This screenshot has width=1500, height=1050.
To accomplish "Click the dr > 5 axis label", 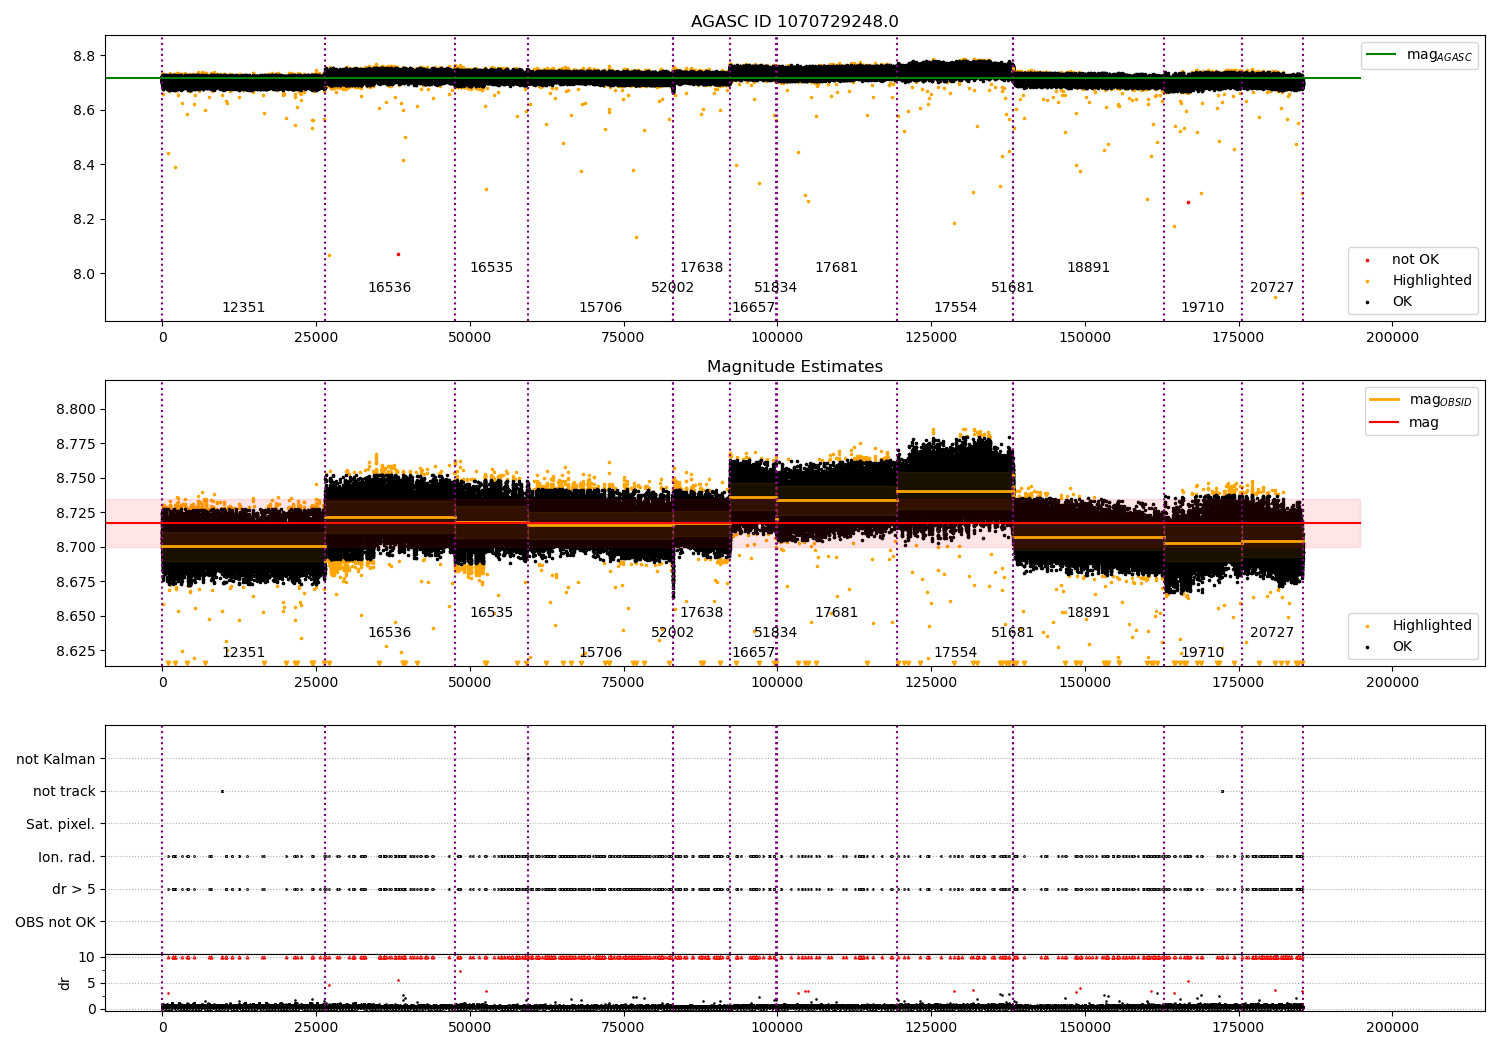I will [x=74, y=889].
